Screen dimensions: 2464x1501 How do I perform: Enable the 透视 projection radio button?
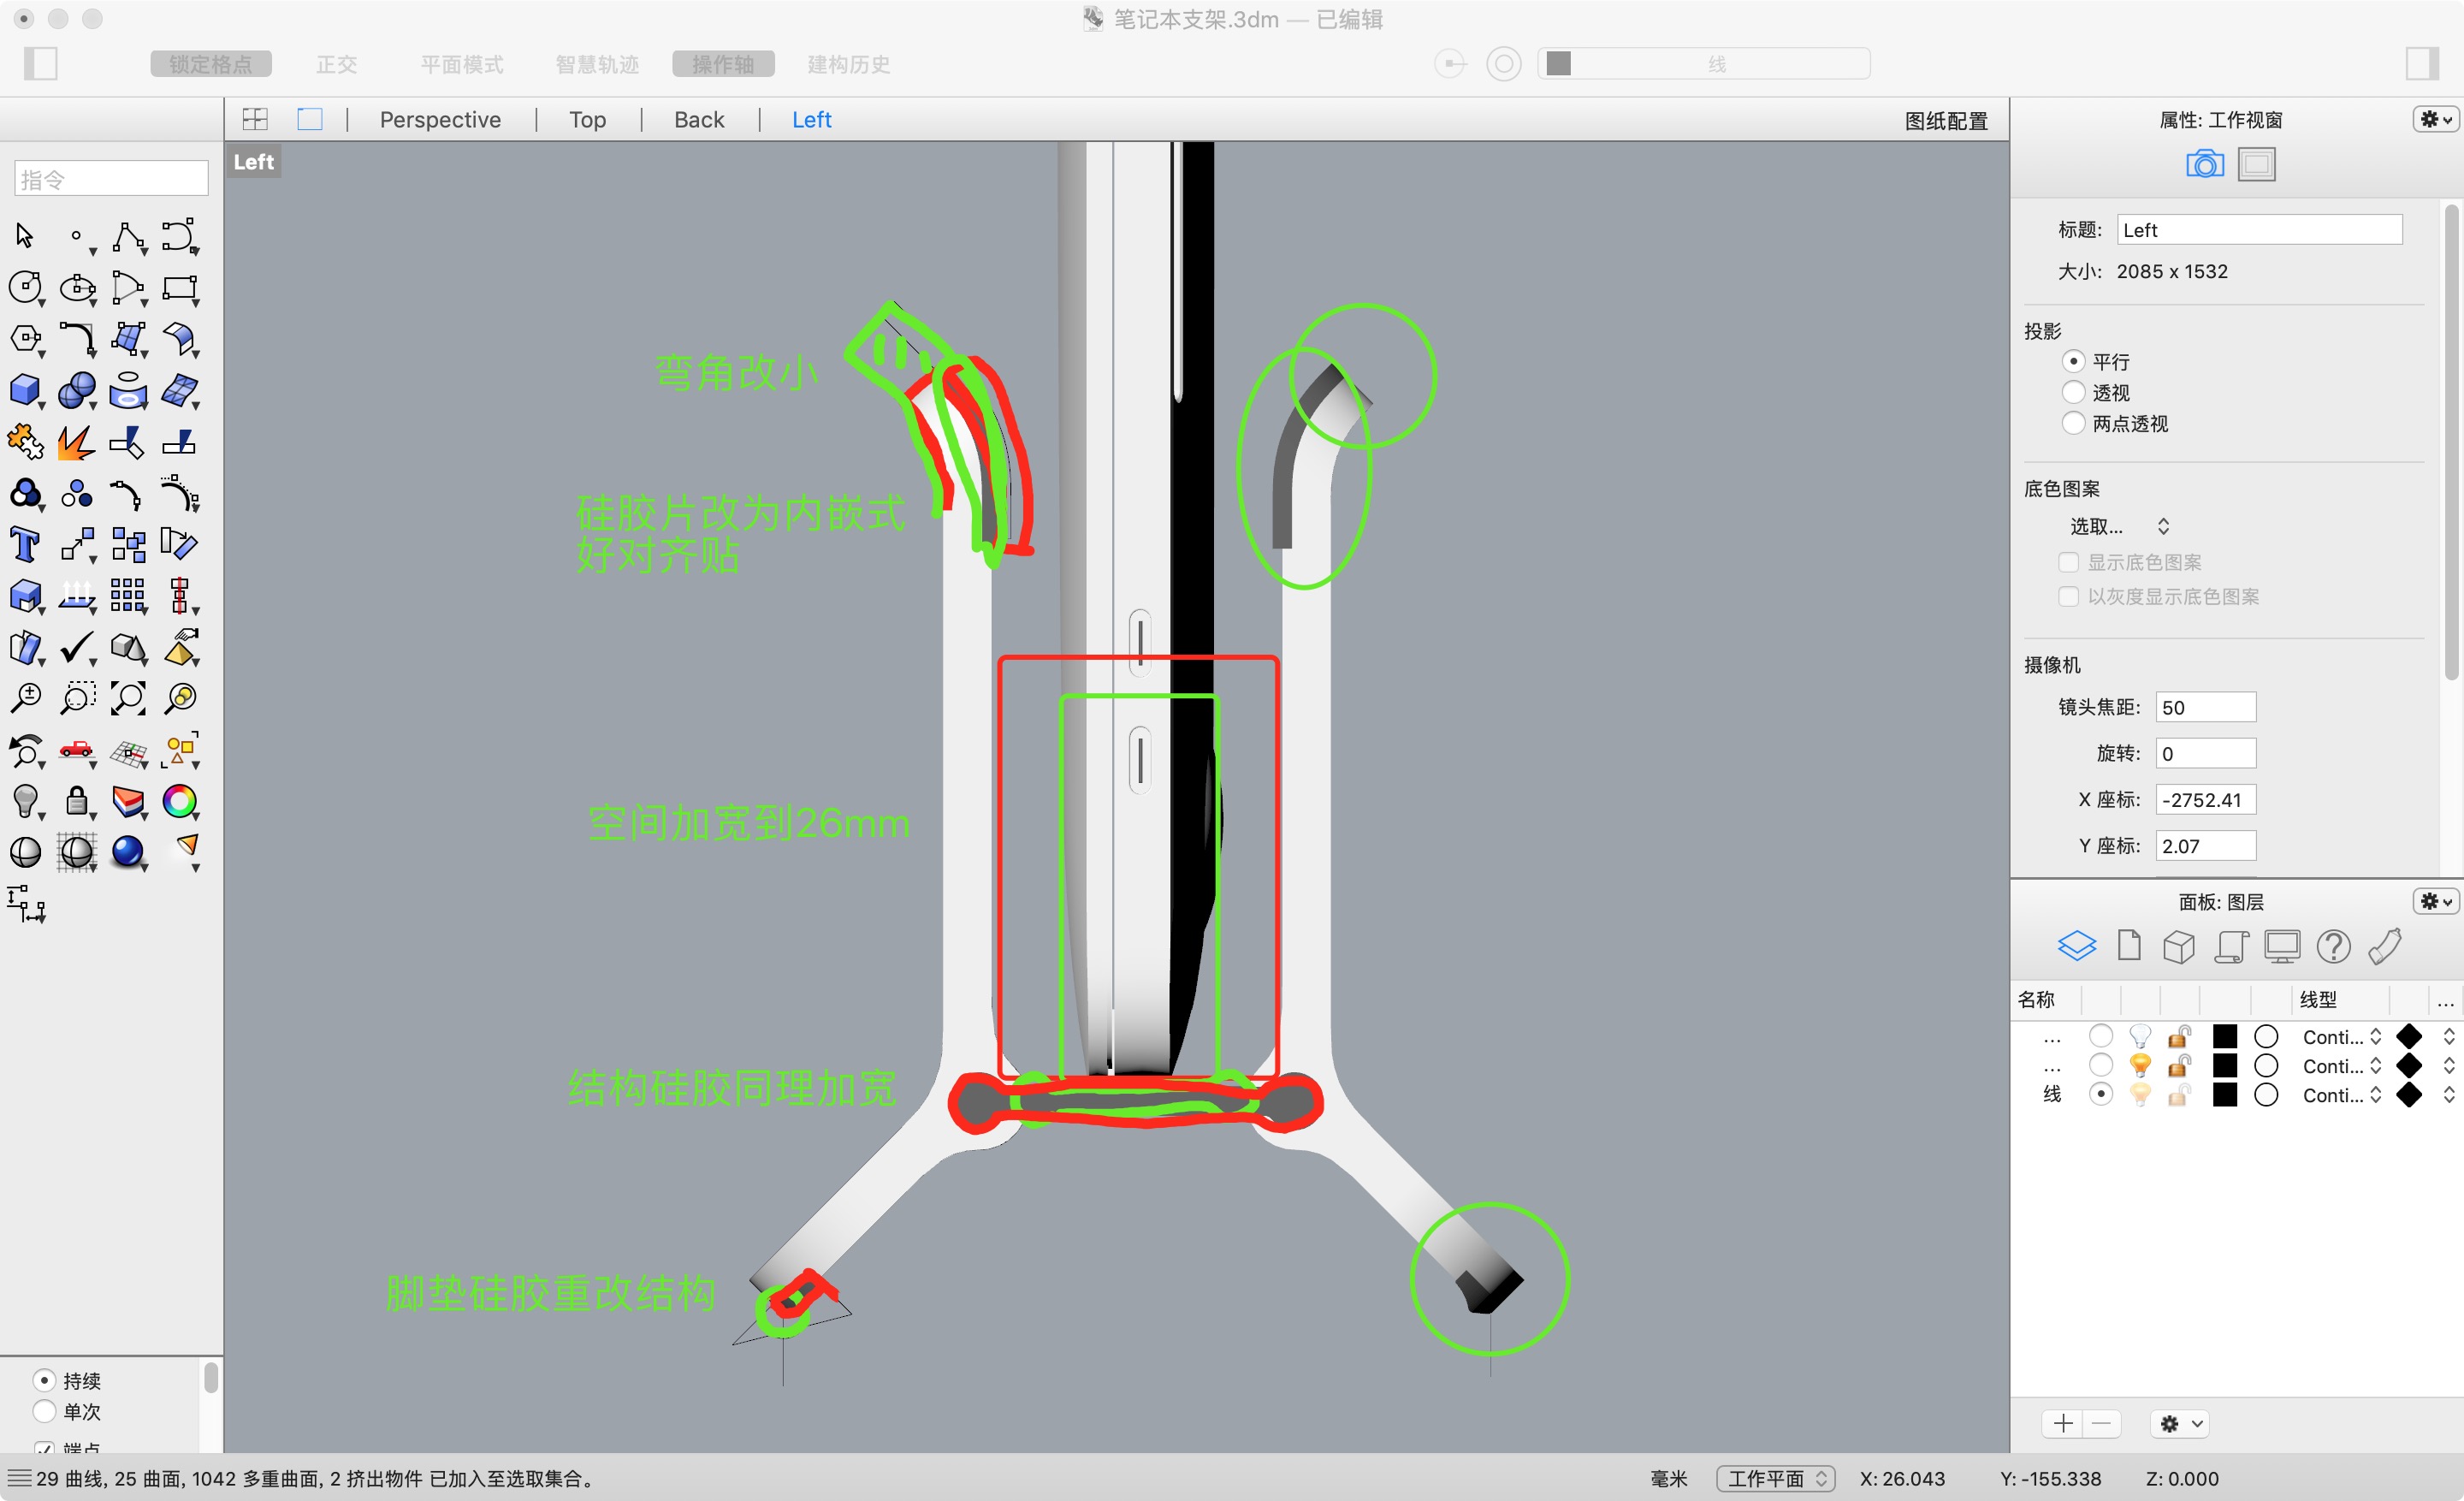coord(2075,392)
